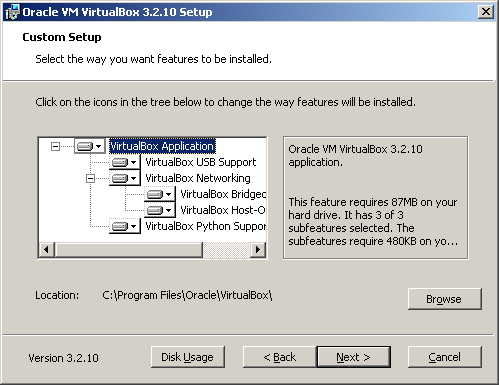Screen dimensions: 499x385
Task: Open VirtualBox Application feature drive icon
Action: [x=89, y=146]
